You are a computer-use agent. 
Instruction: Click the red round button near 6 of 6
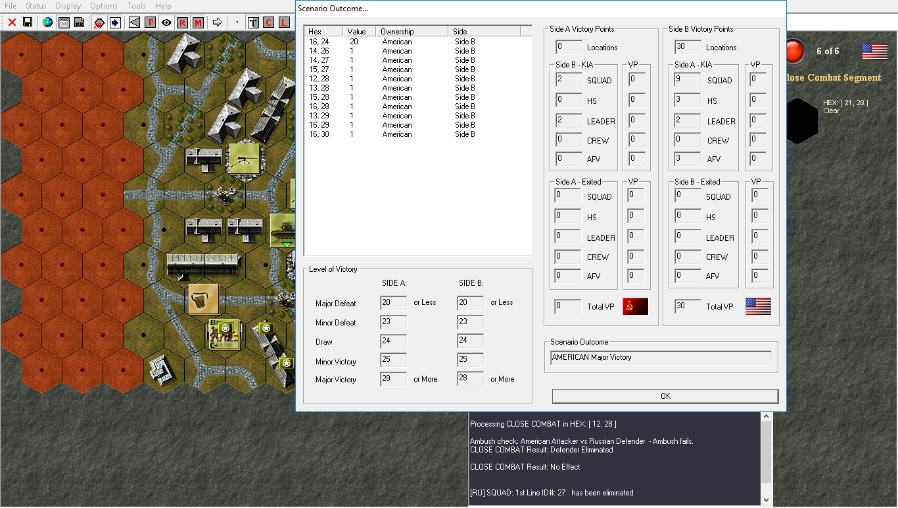point(795,51)
